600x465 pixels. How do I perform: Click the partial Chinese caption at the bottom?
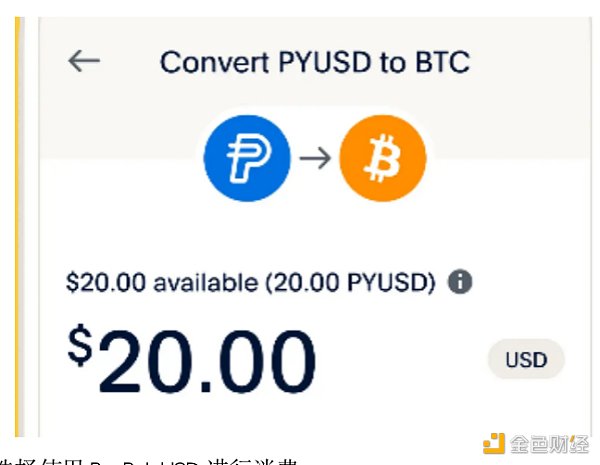tap(150, 459)
